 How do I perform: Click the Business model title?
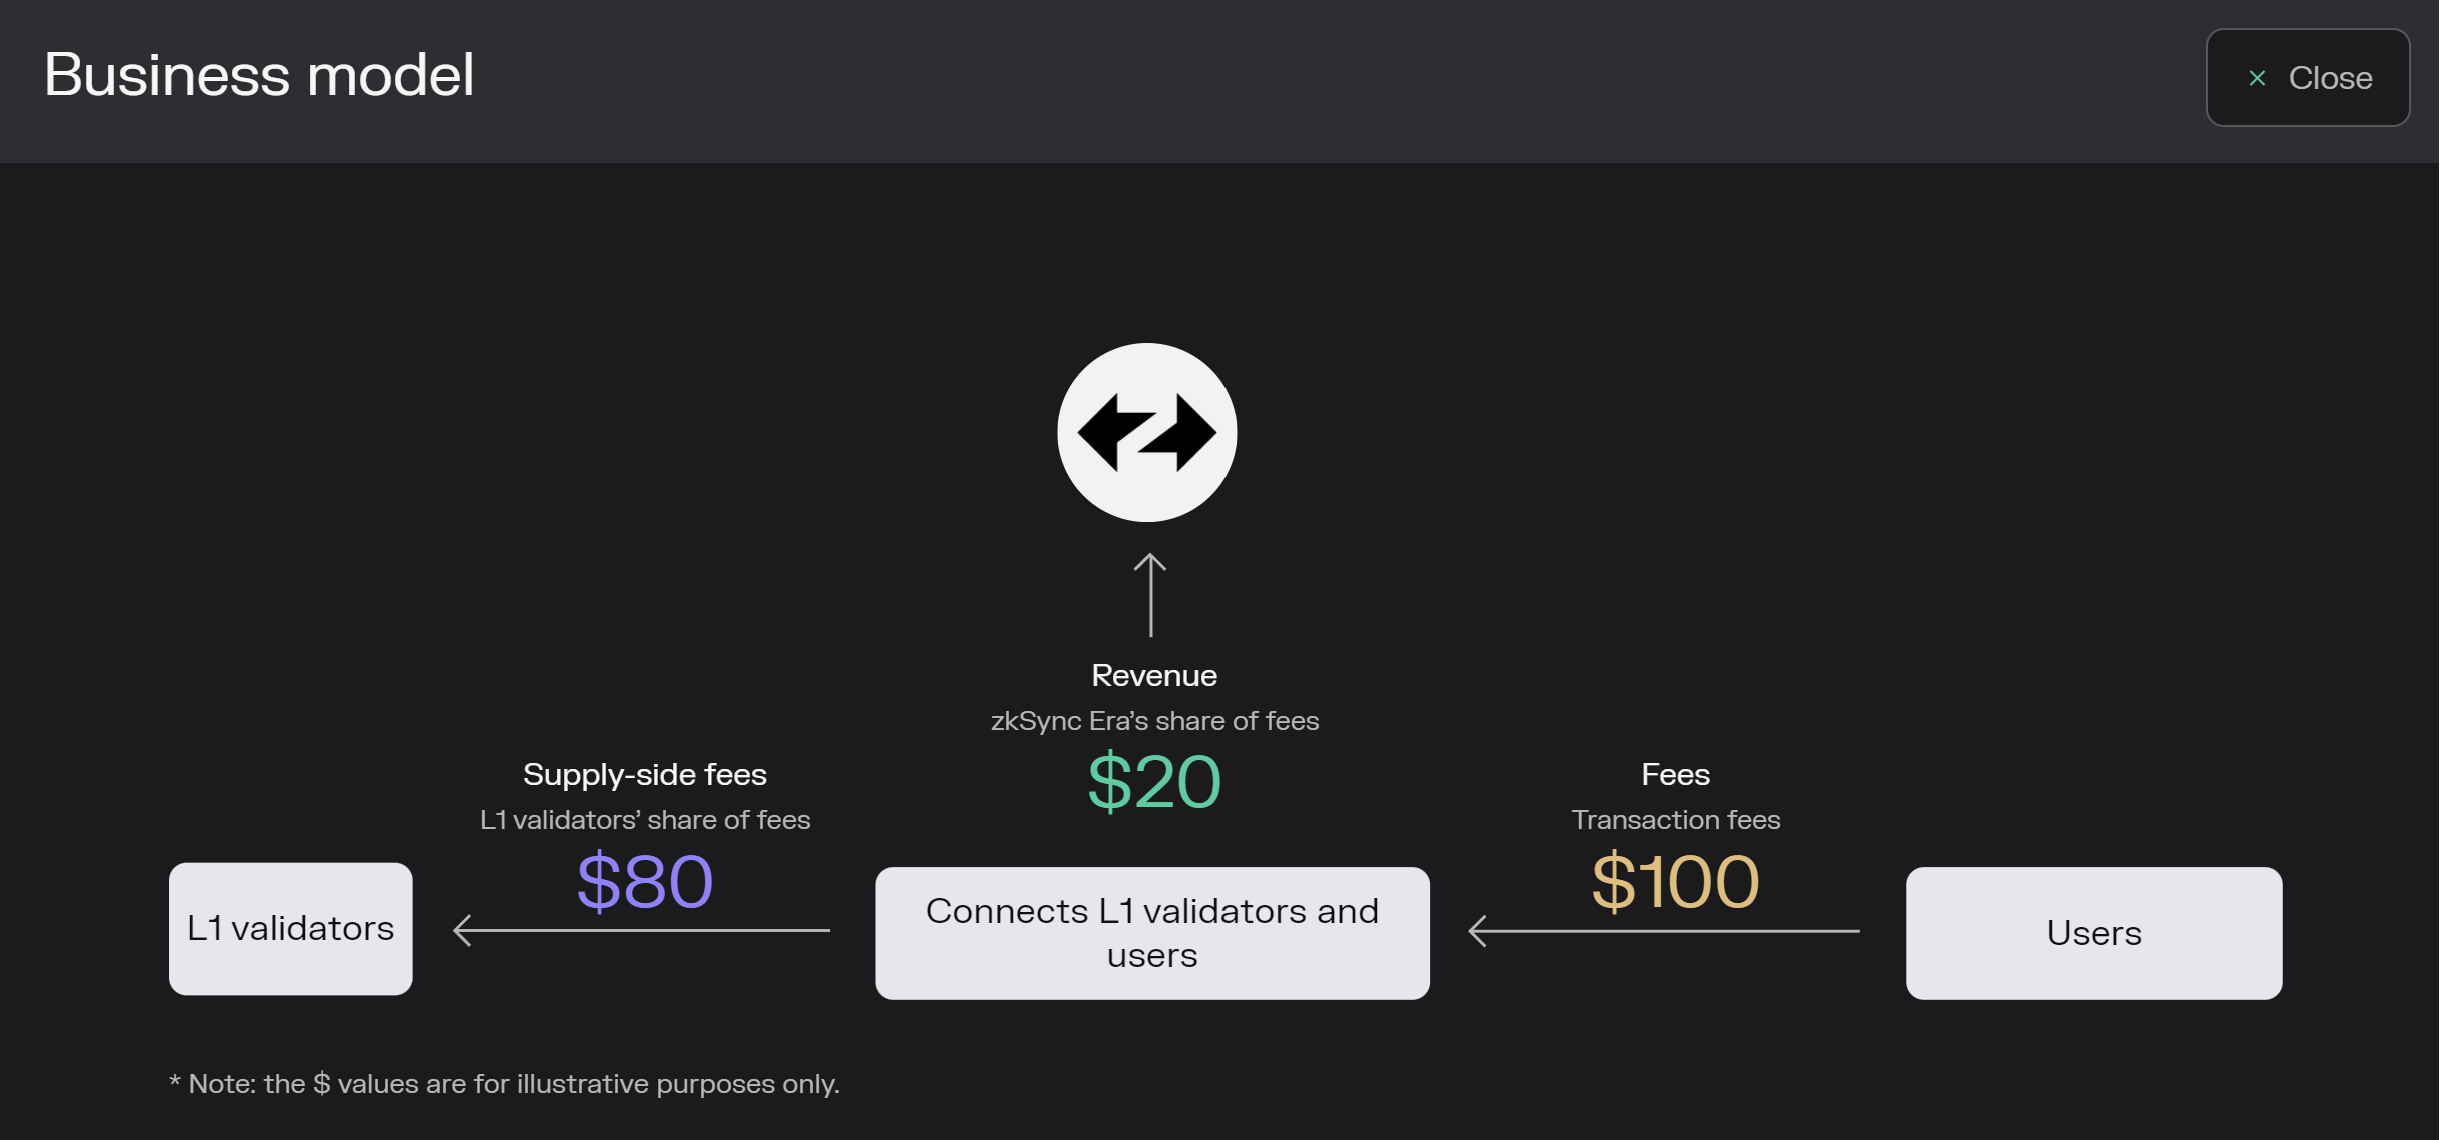[x=259, y=75]
